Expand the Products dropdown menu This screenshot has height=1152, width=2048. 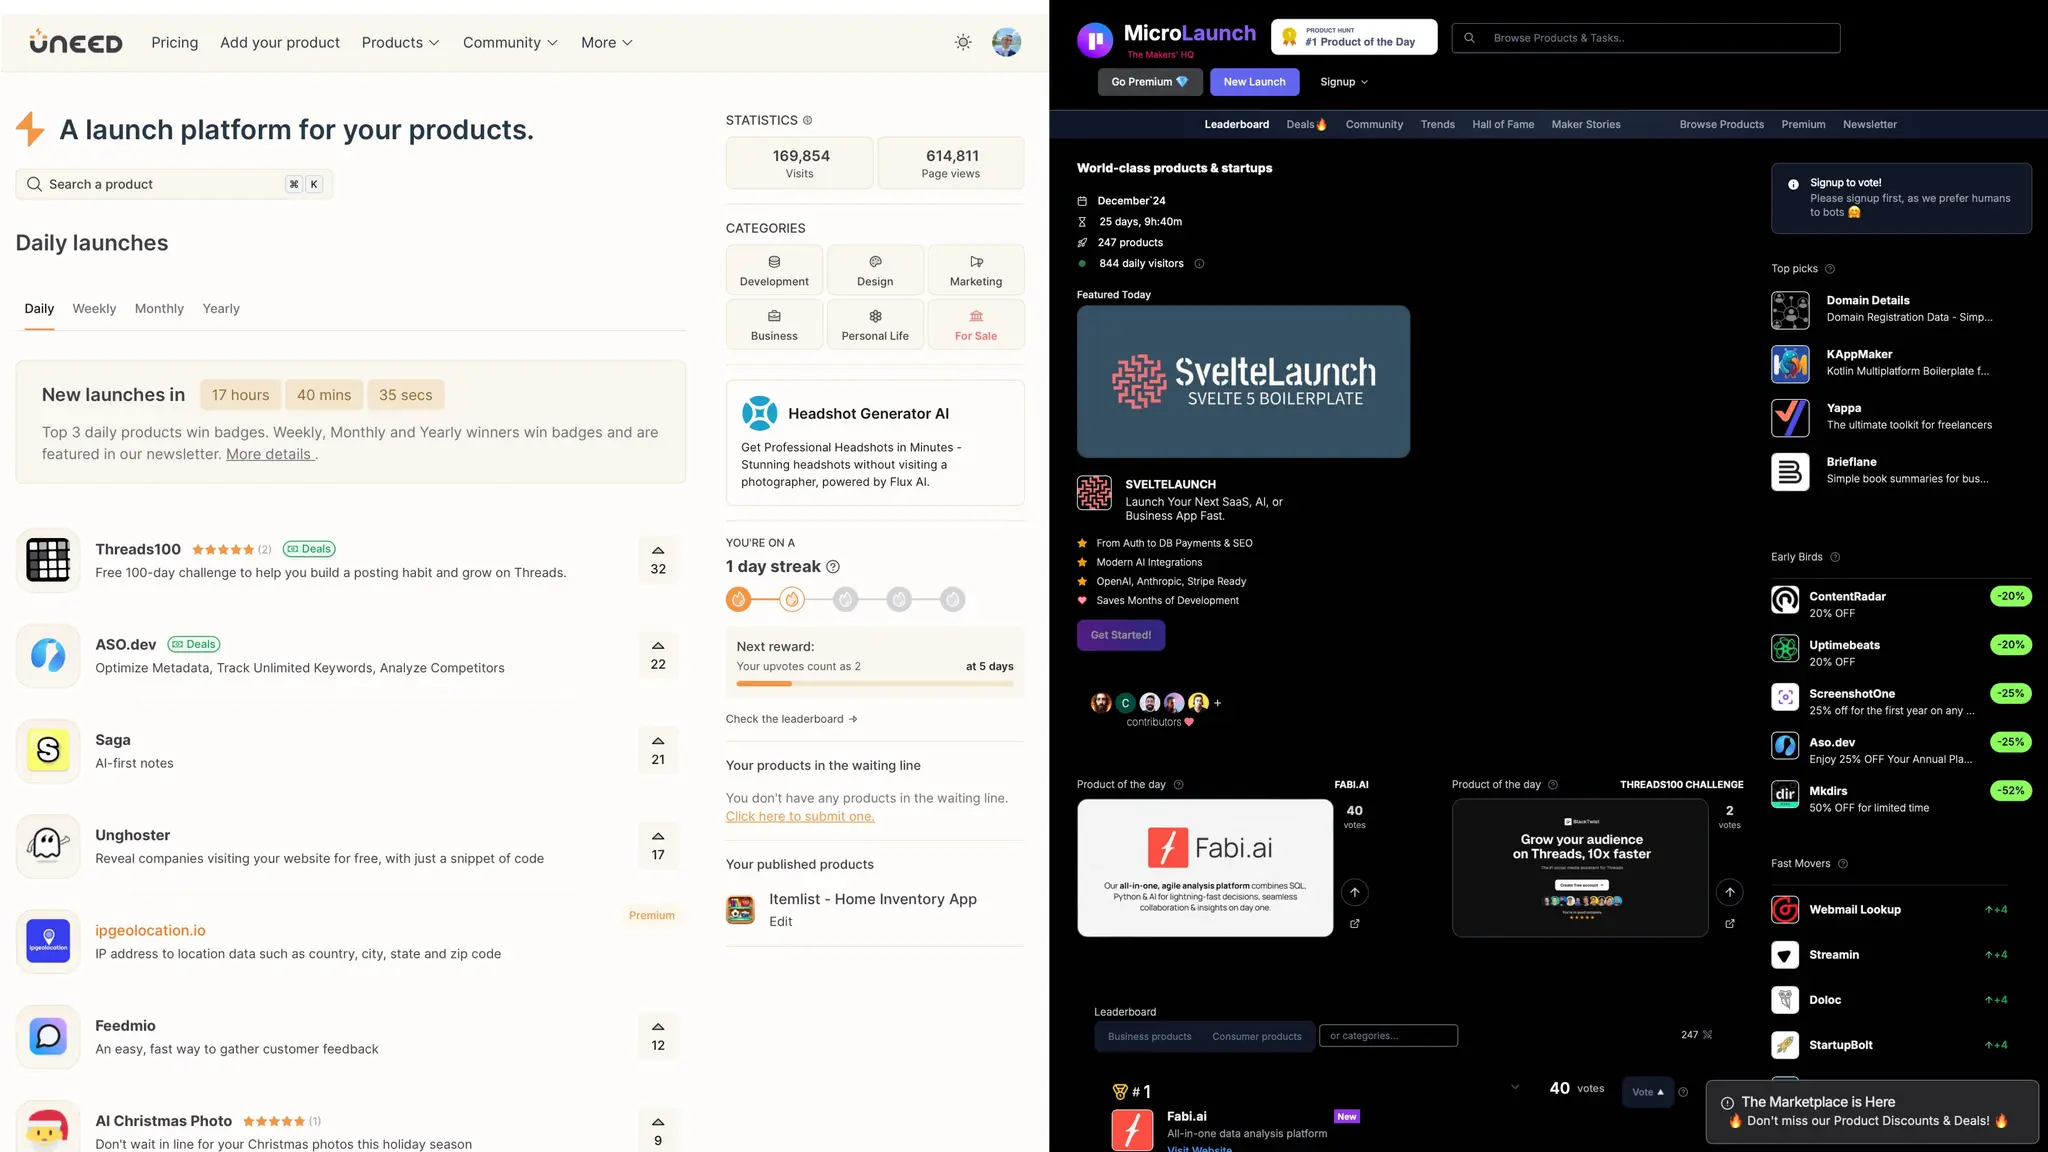click(x=400, y=42)
